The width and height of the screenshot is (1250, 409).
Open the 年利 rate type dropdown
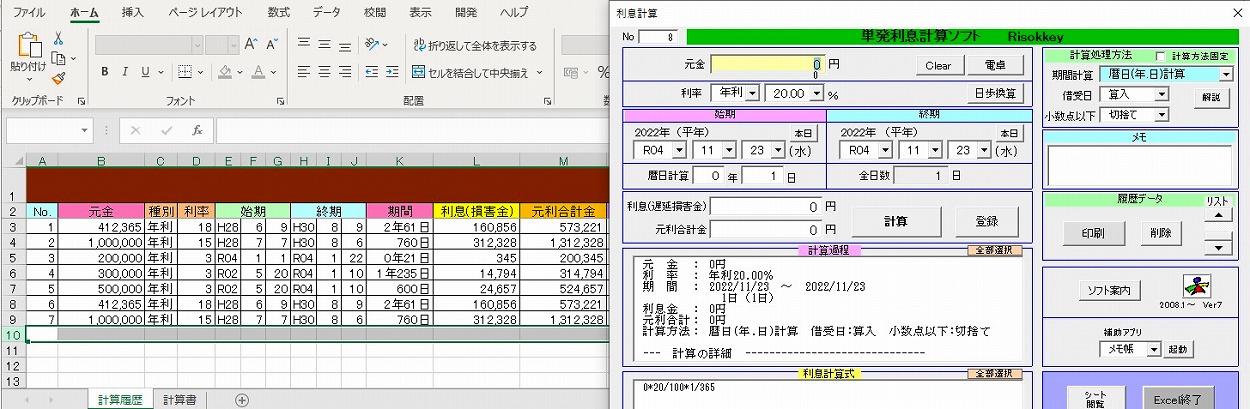pos(751,93)
